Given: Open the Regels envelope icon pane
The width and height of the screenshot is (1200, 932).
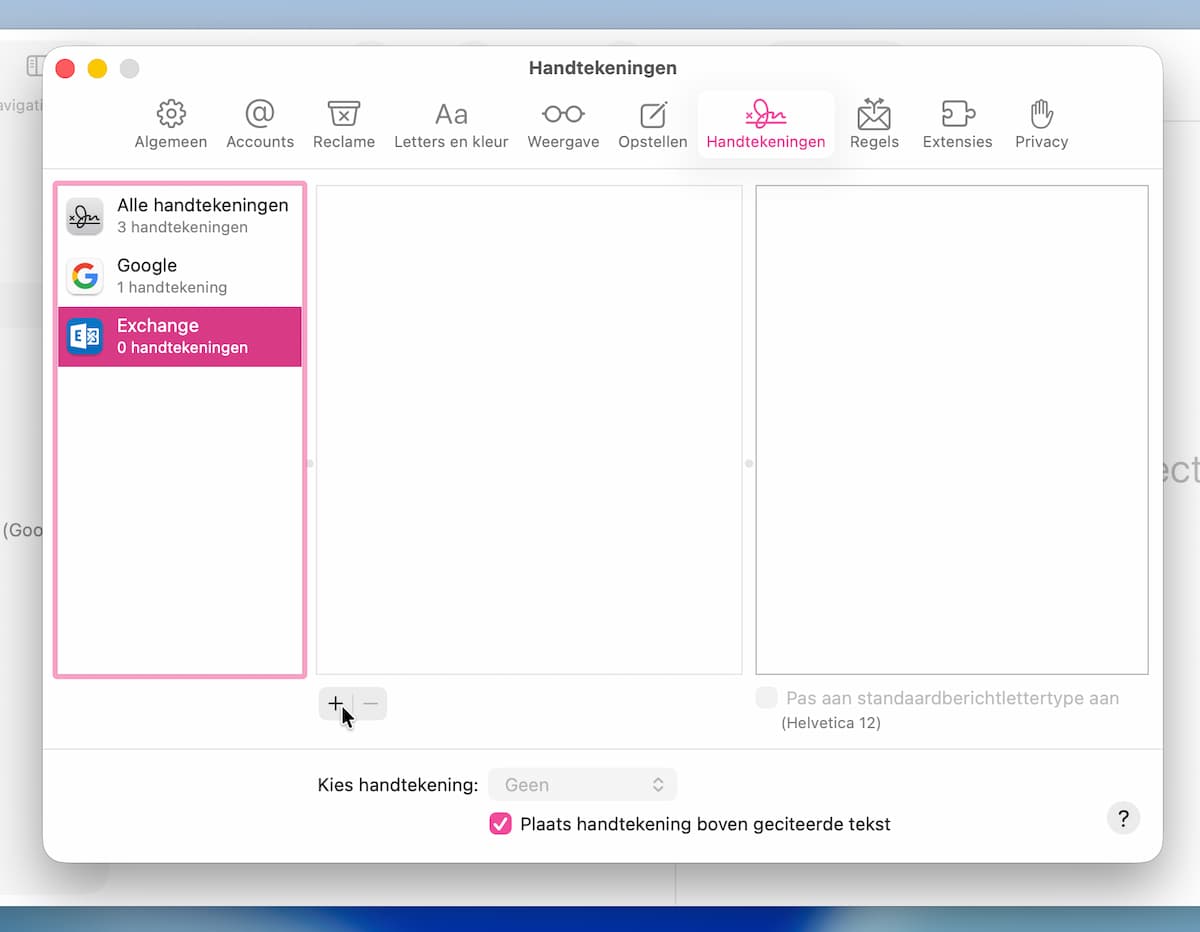Looking at the screenshot, I should [874, 125].
